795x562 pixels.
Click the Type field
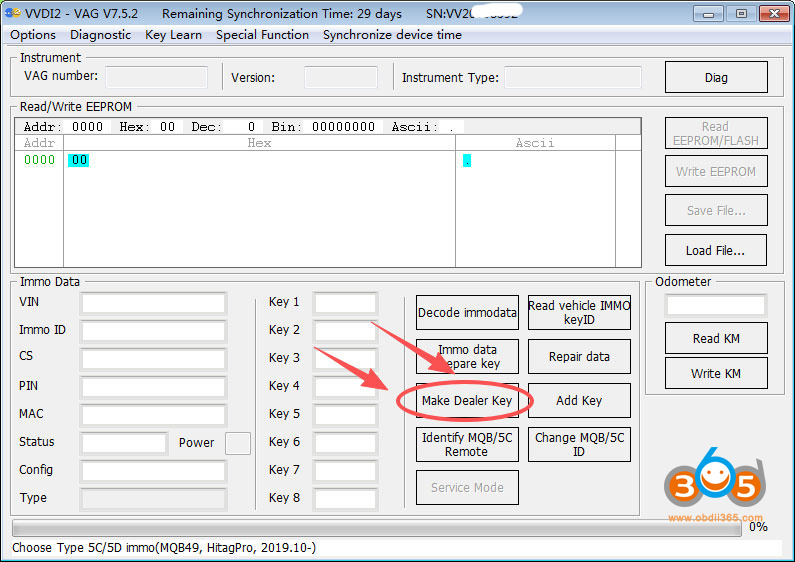coord(153,499)
